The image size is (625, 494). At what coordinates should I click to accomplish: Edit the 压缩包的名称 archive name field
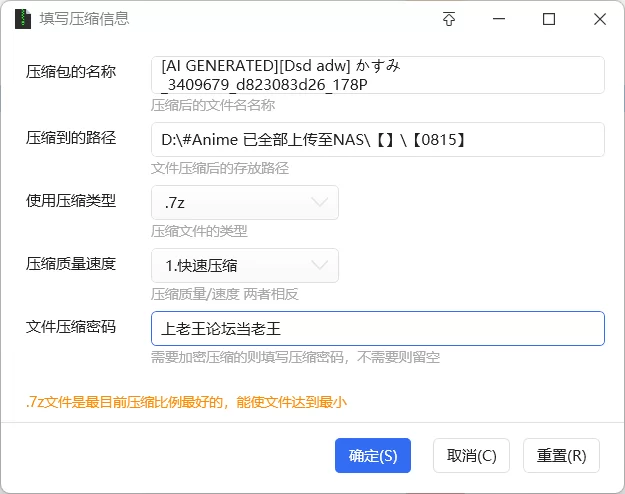coord(377,75)
